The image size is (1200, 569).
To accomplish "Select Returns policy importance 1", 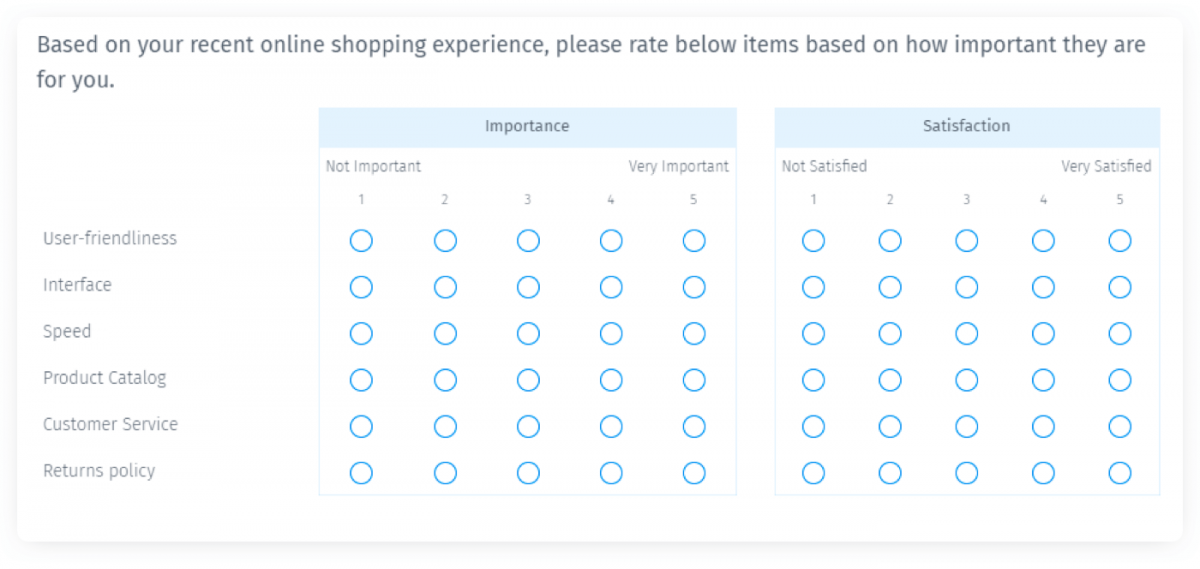I will (x=361, y=473).
